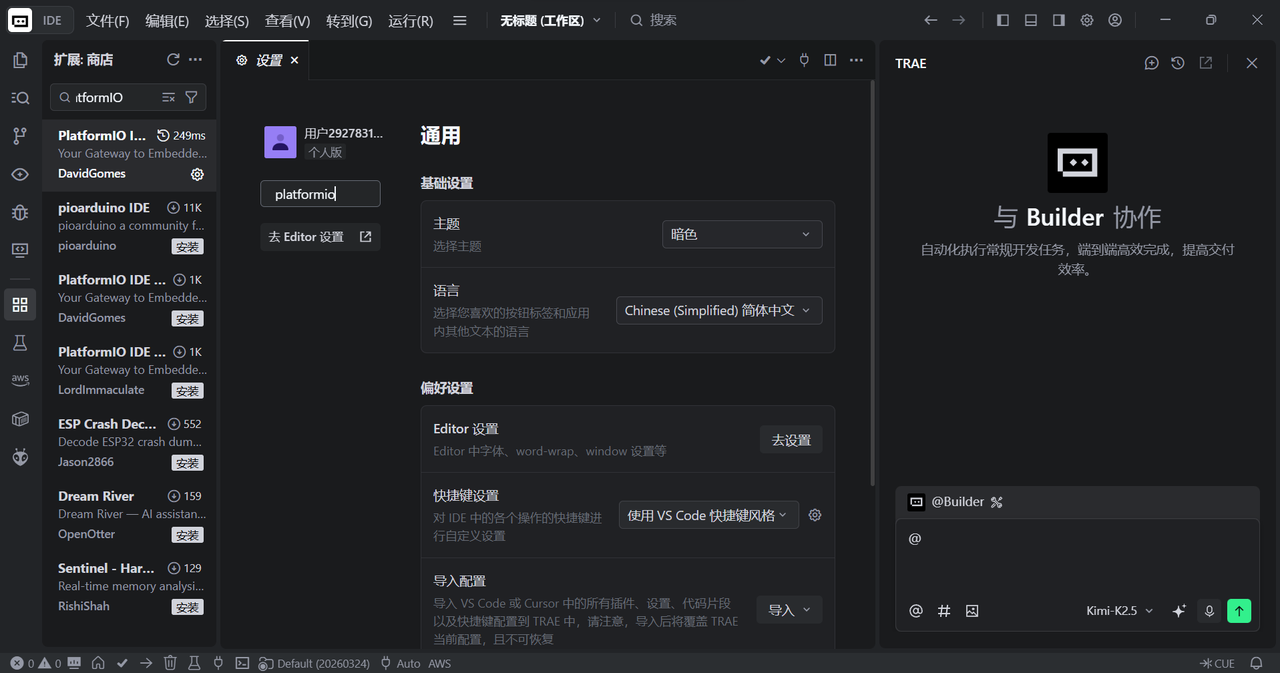Show chat history in TRAE panel
Viewport: 1280px width, 673px height.
(x=1178, y=63)
